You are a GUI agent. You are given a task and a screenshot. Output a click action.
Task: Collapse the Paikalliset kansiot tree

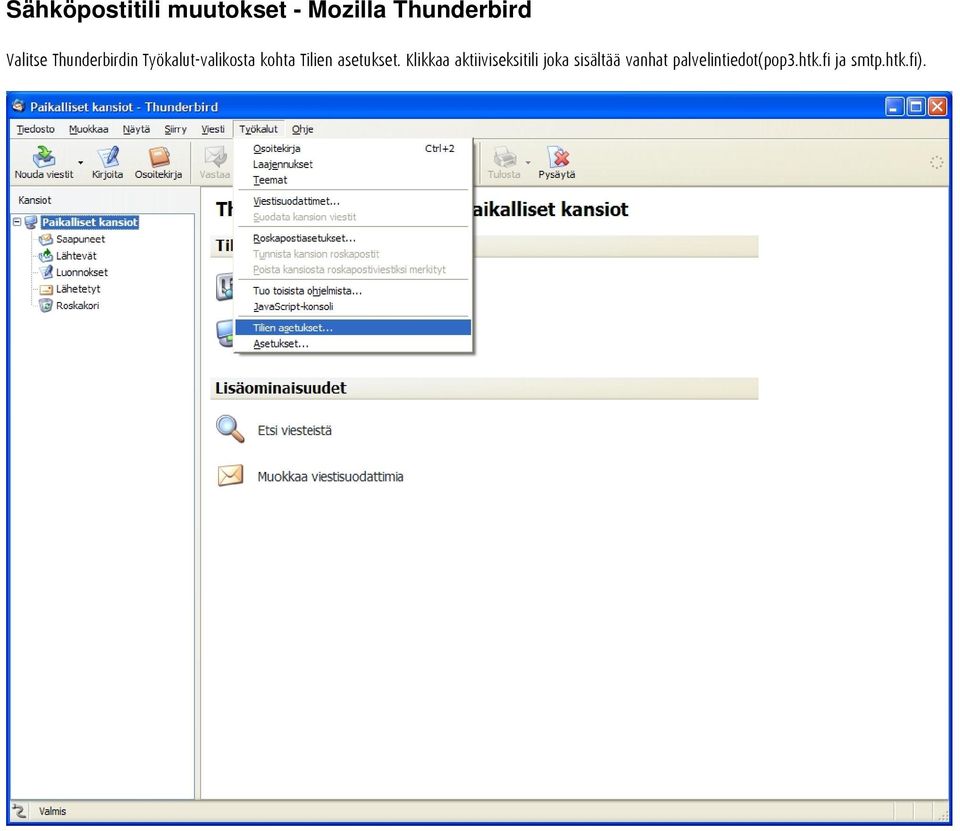pyautogui.click(x=17, y=222)
